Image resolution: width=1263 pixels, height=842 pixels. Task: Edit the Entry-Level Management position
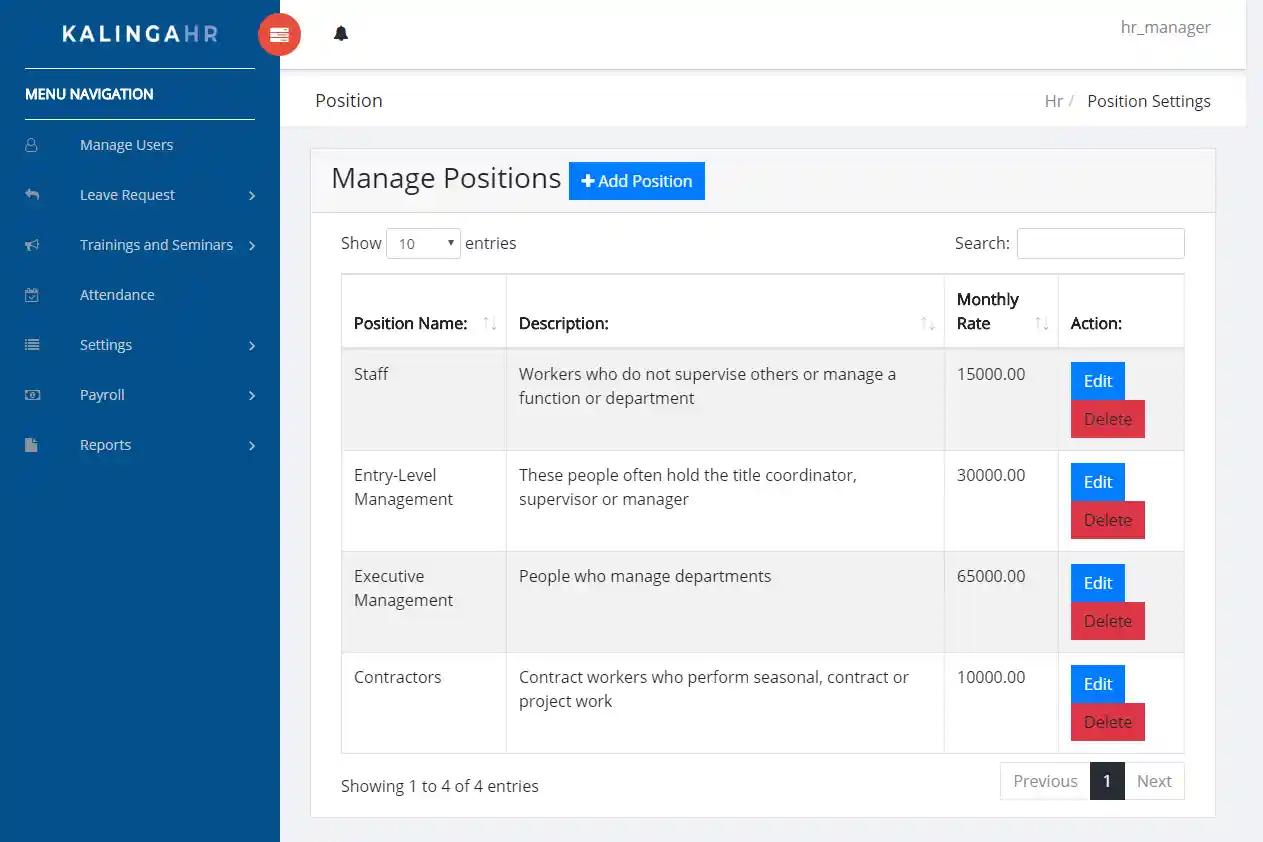[x=1098, y=482]
